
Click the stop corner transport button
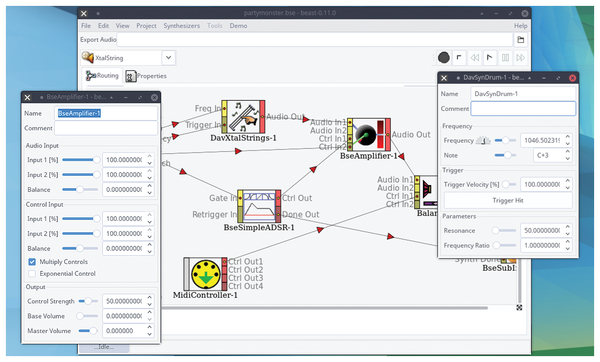click(459, 58)
